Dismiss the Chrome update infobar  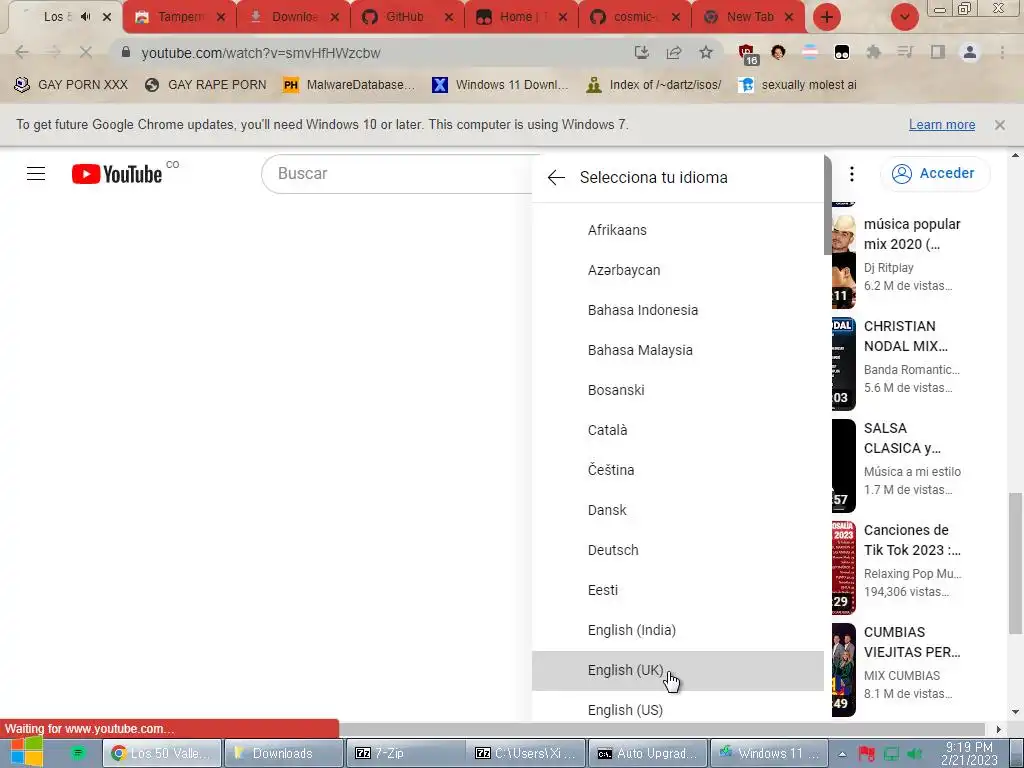(x=1000, y=124)
